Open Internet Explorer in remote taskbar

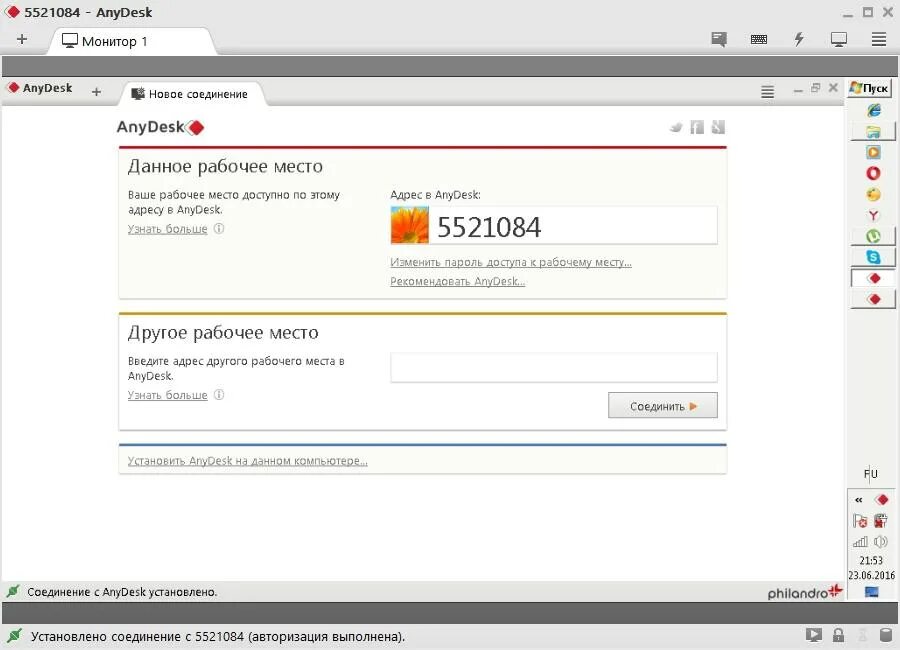pyautogui.click(x=874, y=110)
